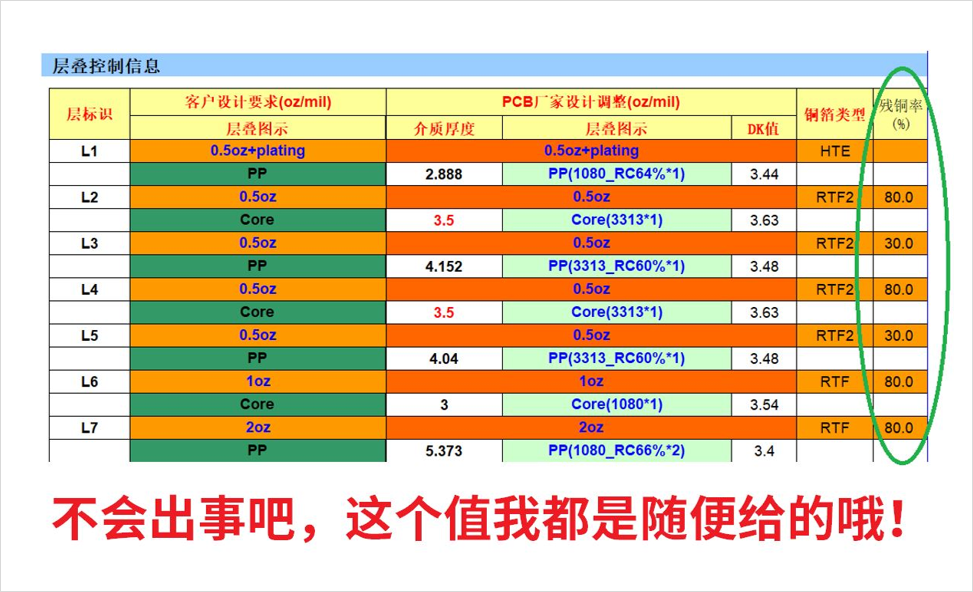This screenshot has width=973, height=592.
Task: Click the 80.0 copper rate in row L2
Action: coord(900,197)
